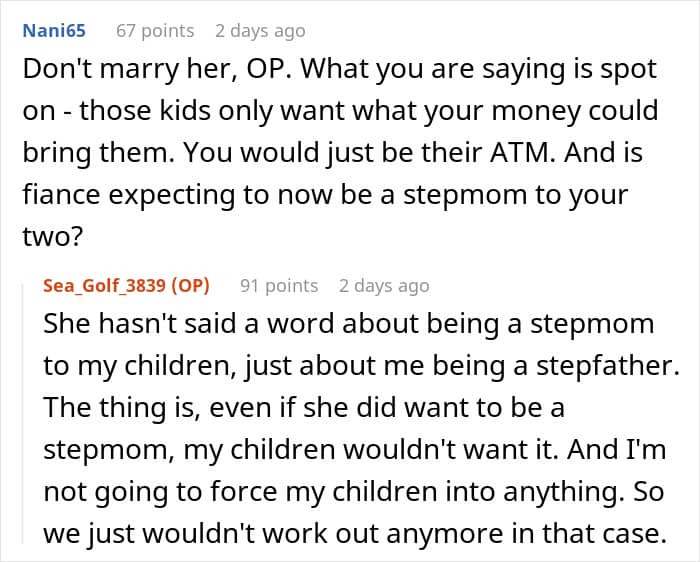Viewport: 700px width, 562px height.
Task: Click the word "stepfather" in the reply
Action: click(x=604, y=367)
